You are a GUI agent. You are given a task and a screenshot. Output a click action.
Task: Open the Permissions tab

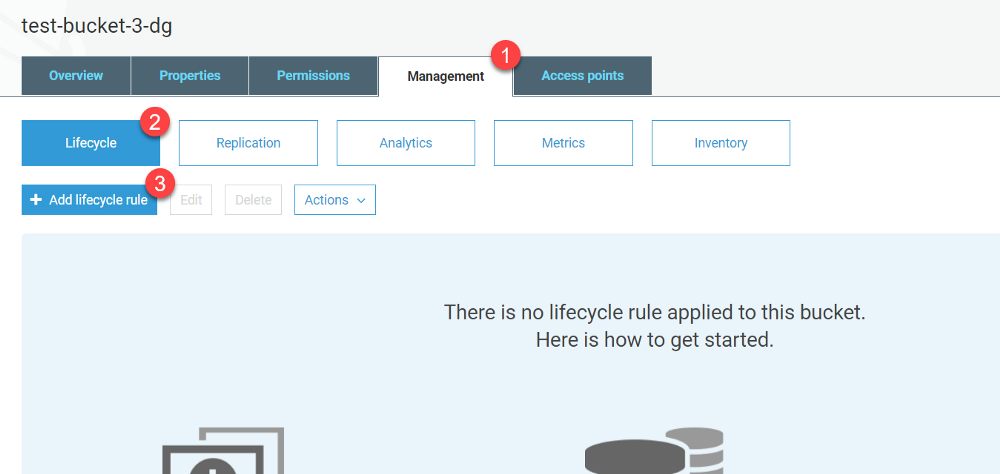(313, 76)
